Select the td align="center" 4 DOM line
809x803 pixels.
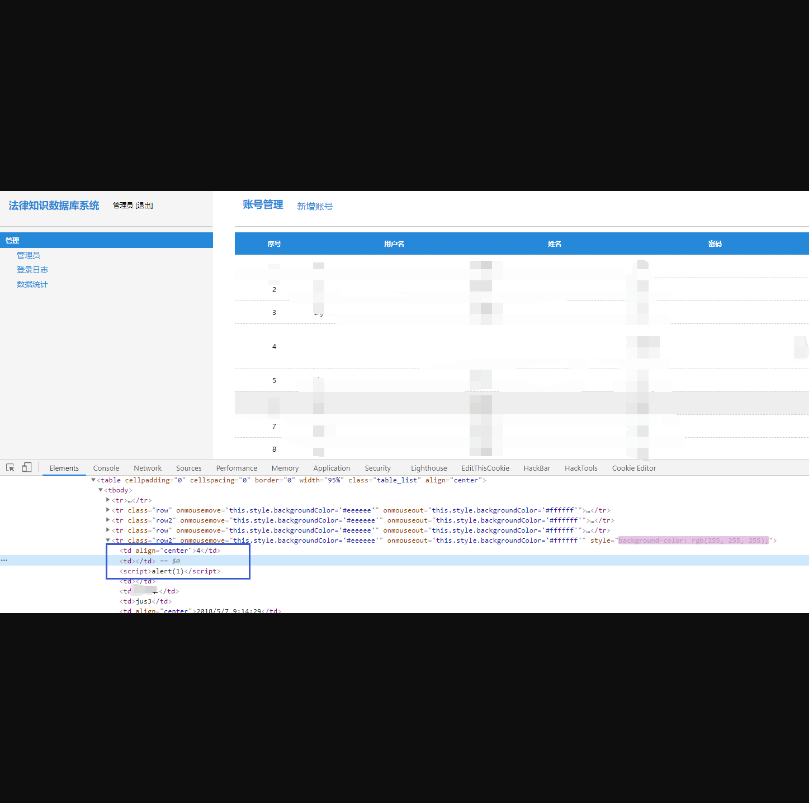[x=170, y=551]
